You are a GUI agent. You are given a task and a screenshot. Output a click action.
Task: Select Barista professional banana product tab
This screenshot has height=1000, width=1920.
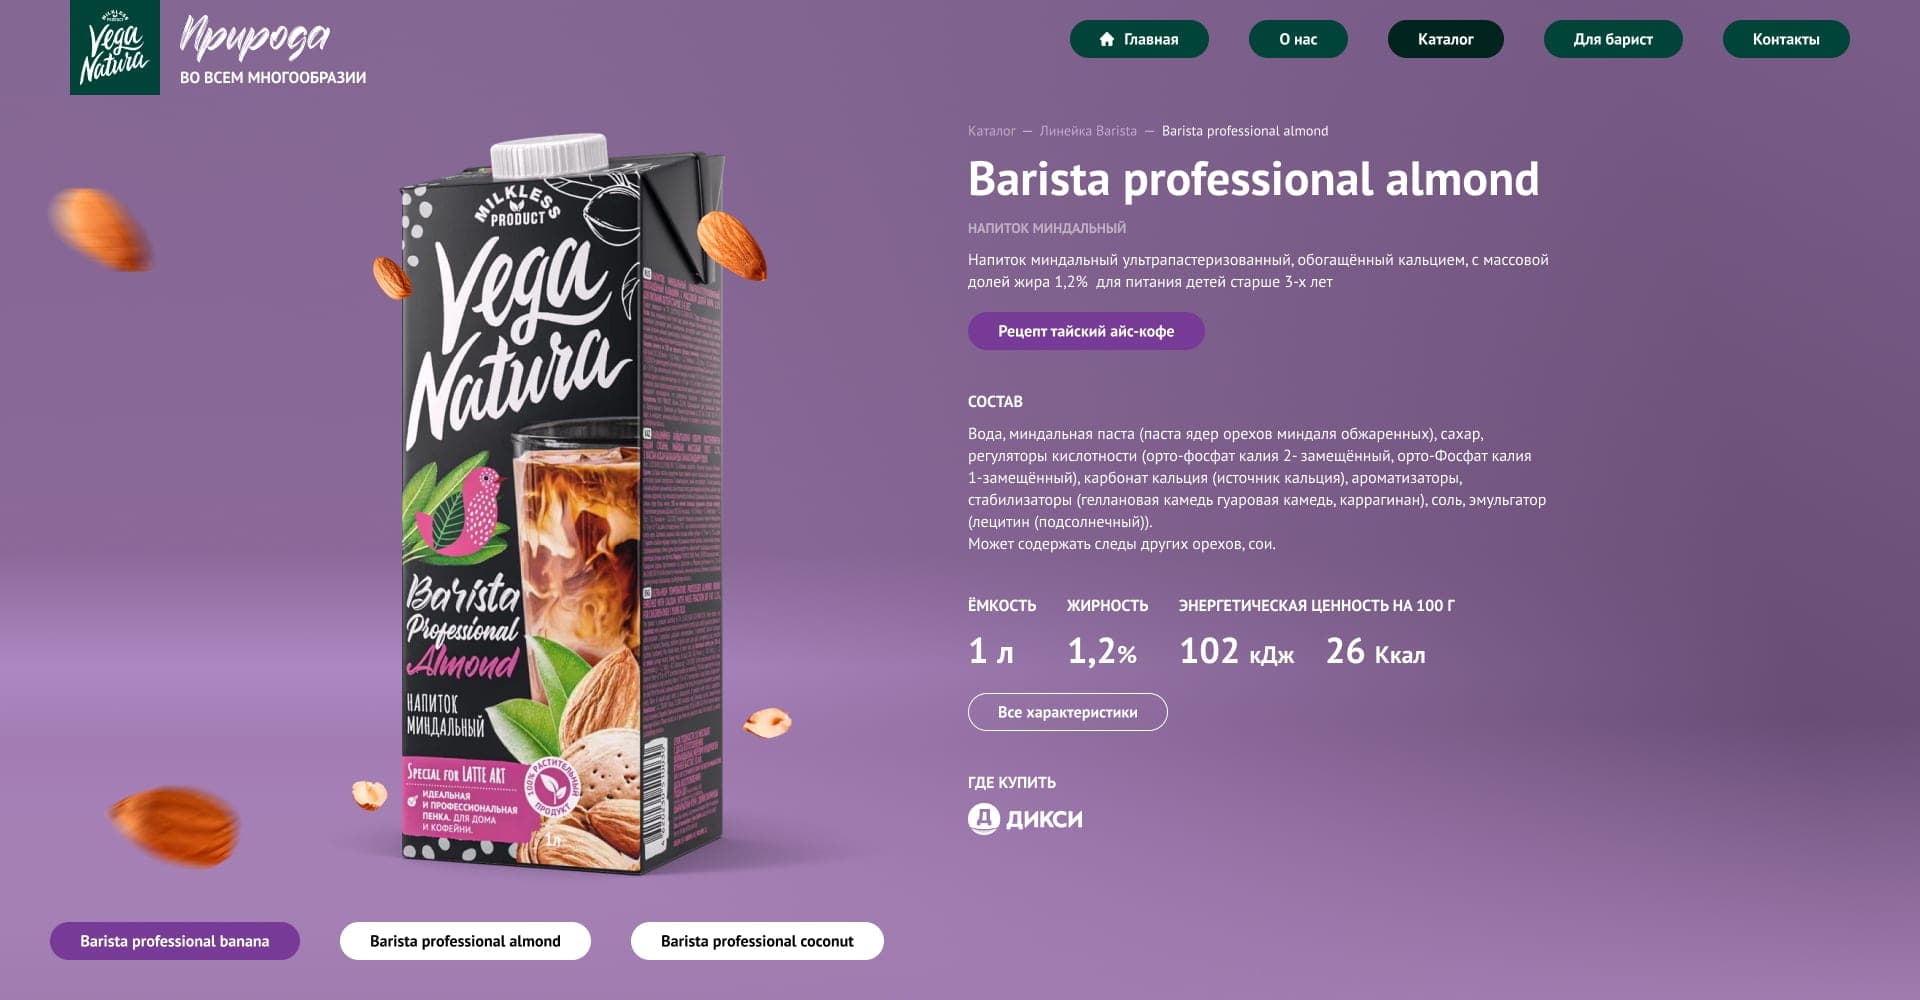[x=175, y=941]
